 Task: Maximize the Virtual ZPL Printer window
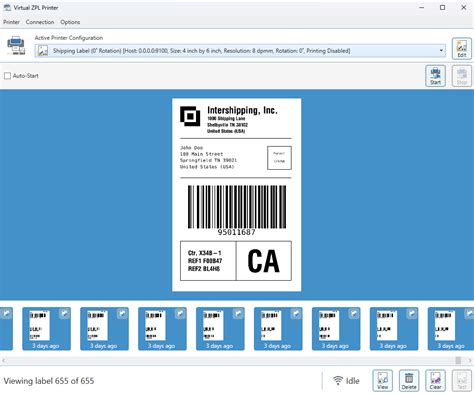pos(442,7)
